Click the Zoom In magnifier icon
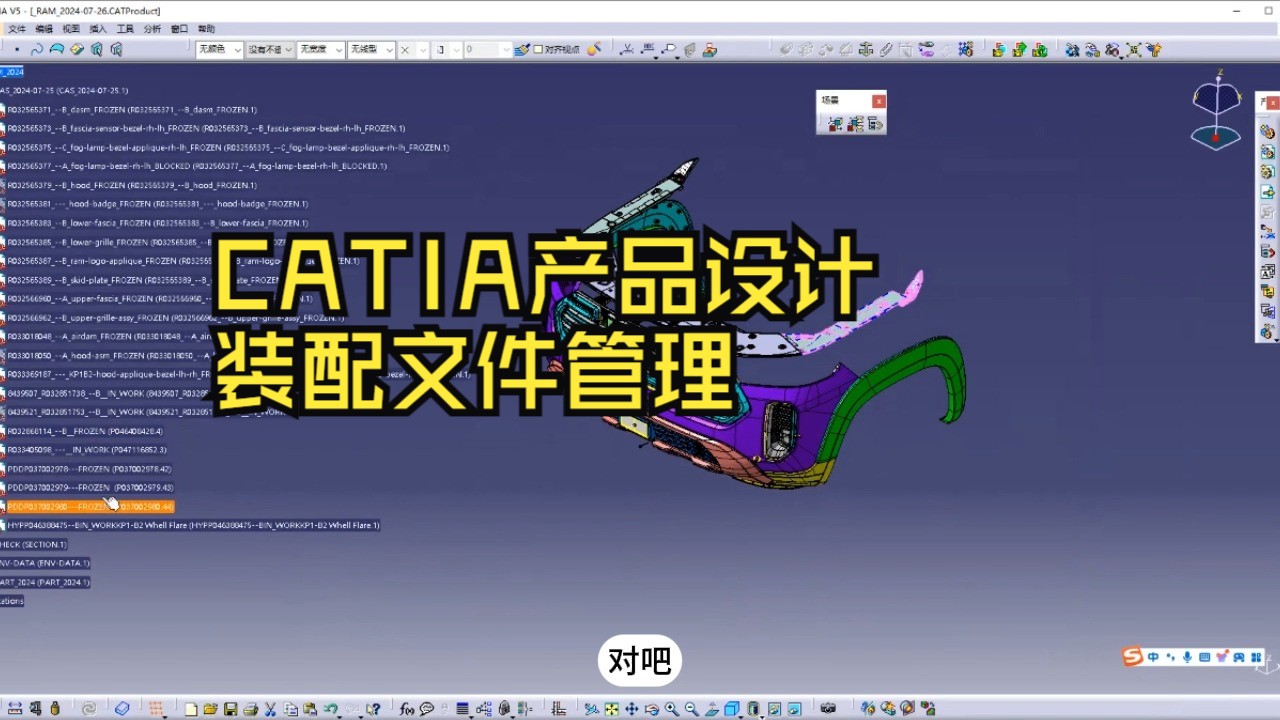Viewport: 1280px width, 720px height. click(x=671, y=709)
